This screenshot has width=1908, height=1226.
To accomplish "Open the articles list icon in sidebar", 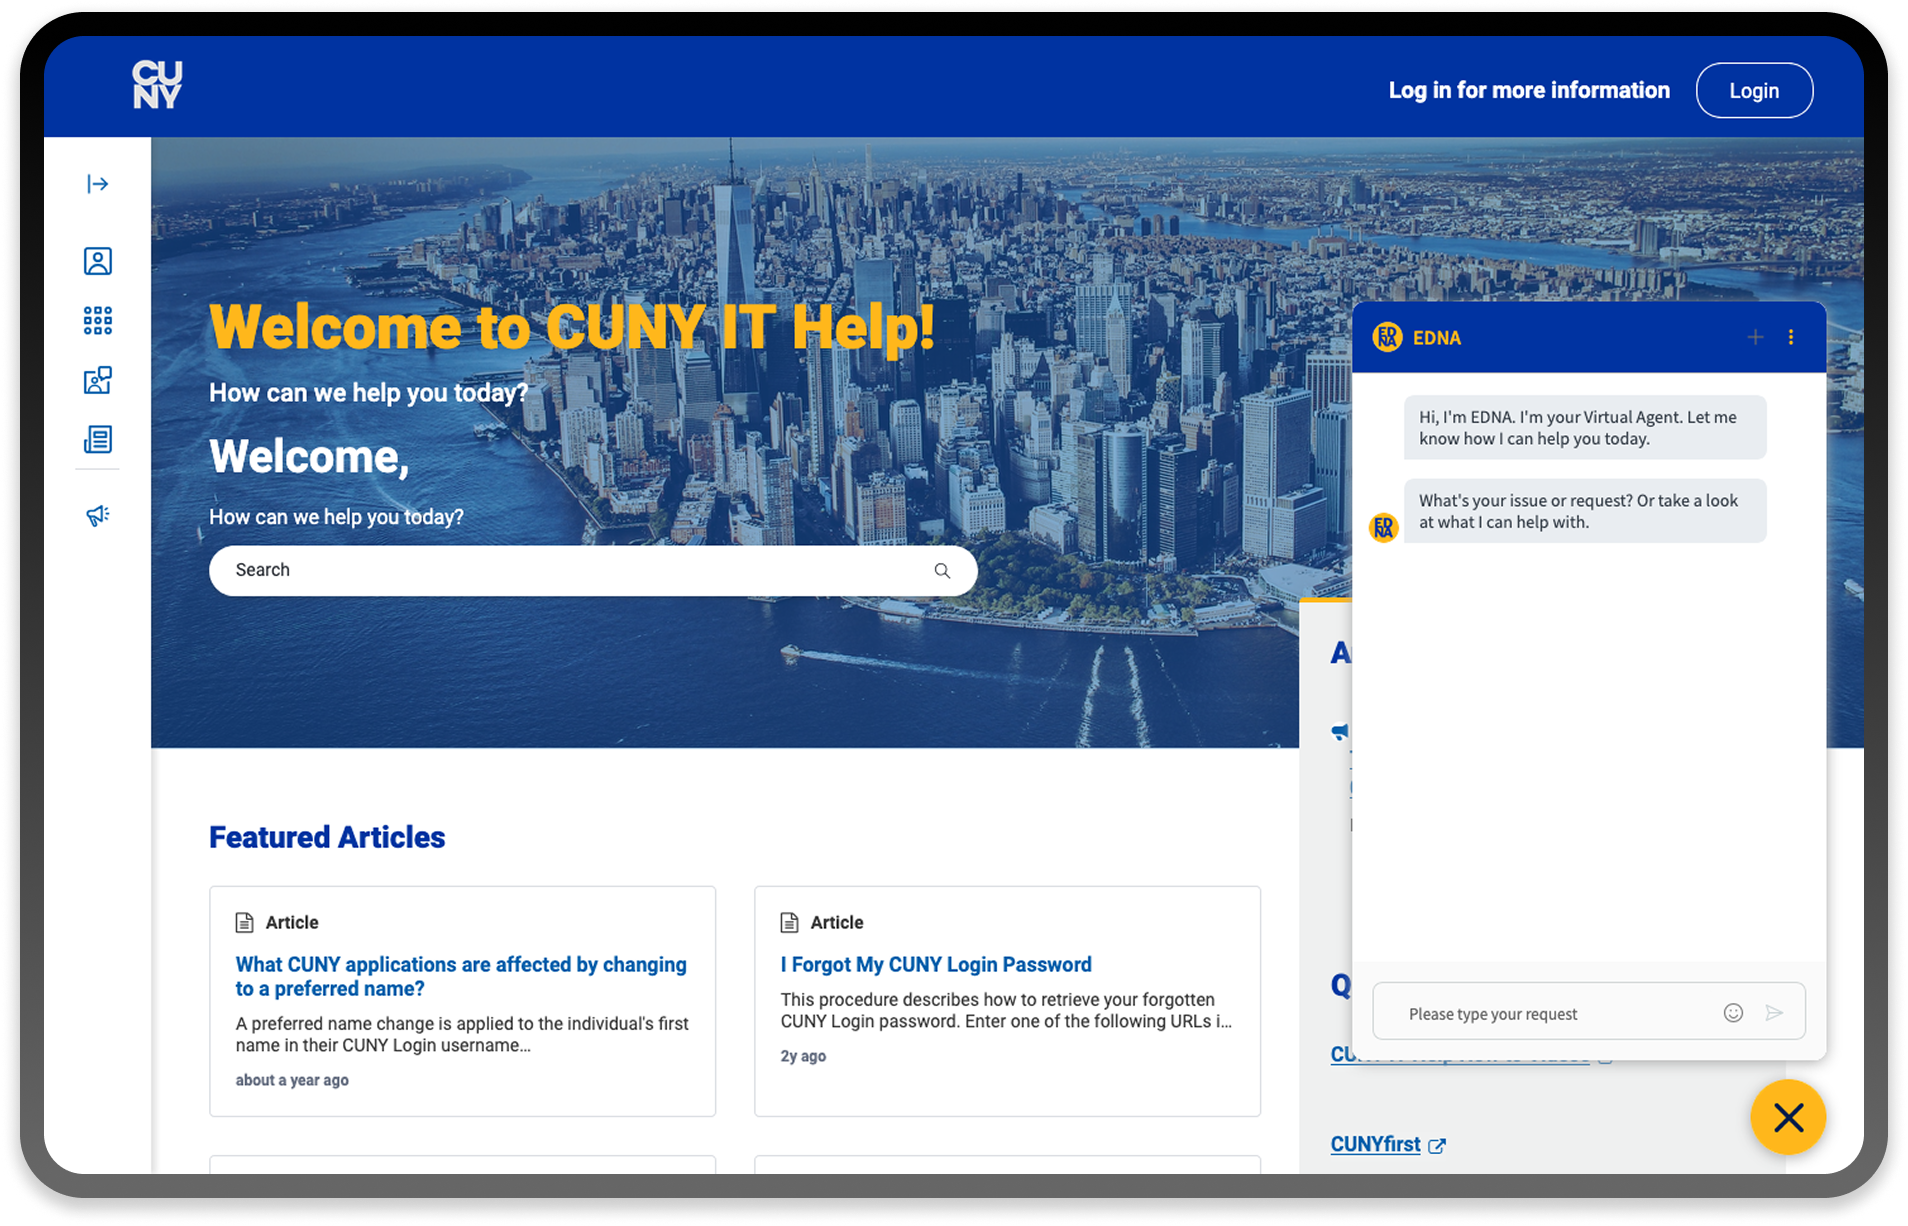I will pos(98,439).
